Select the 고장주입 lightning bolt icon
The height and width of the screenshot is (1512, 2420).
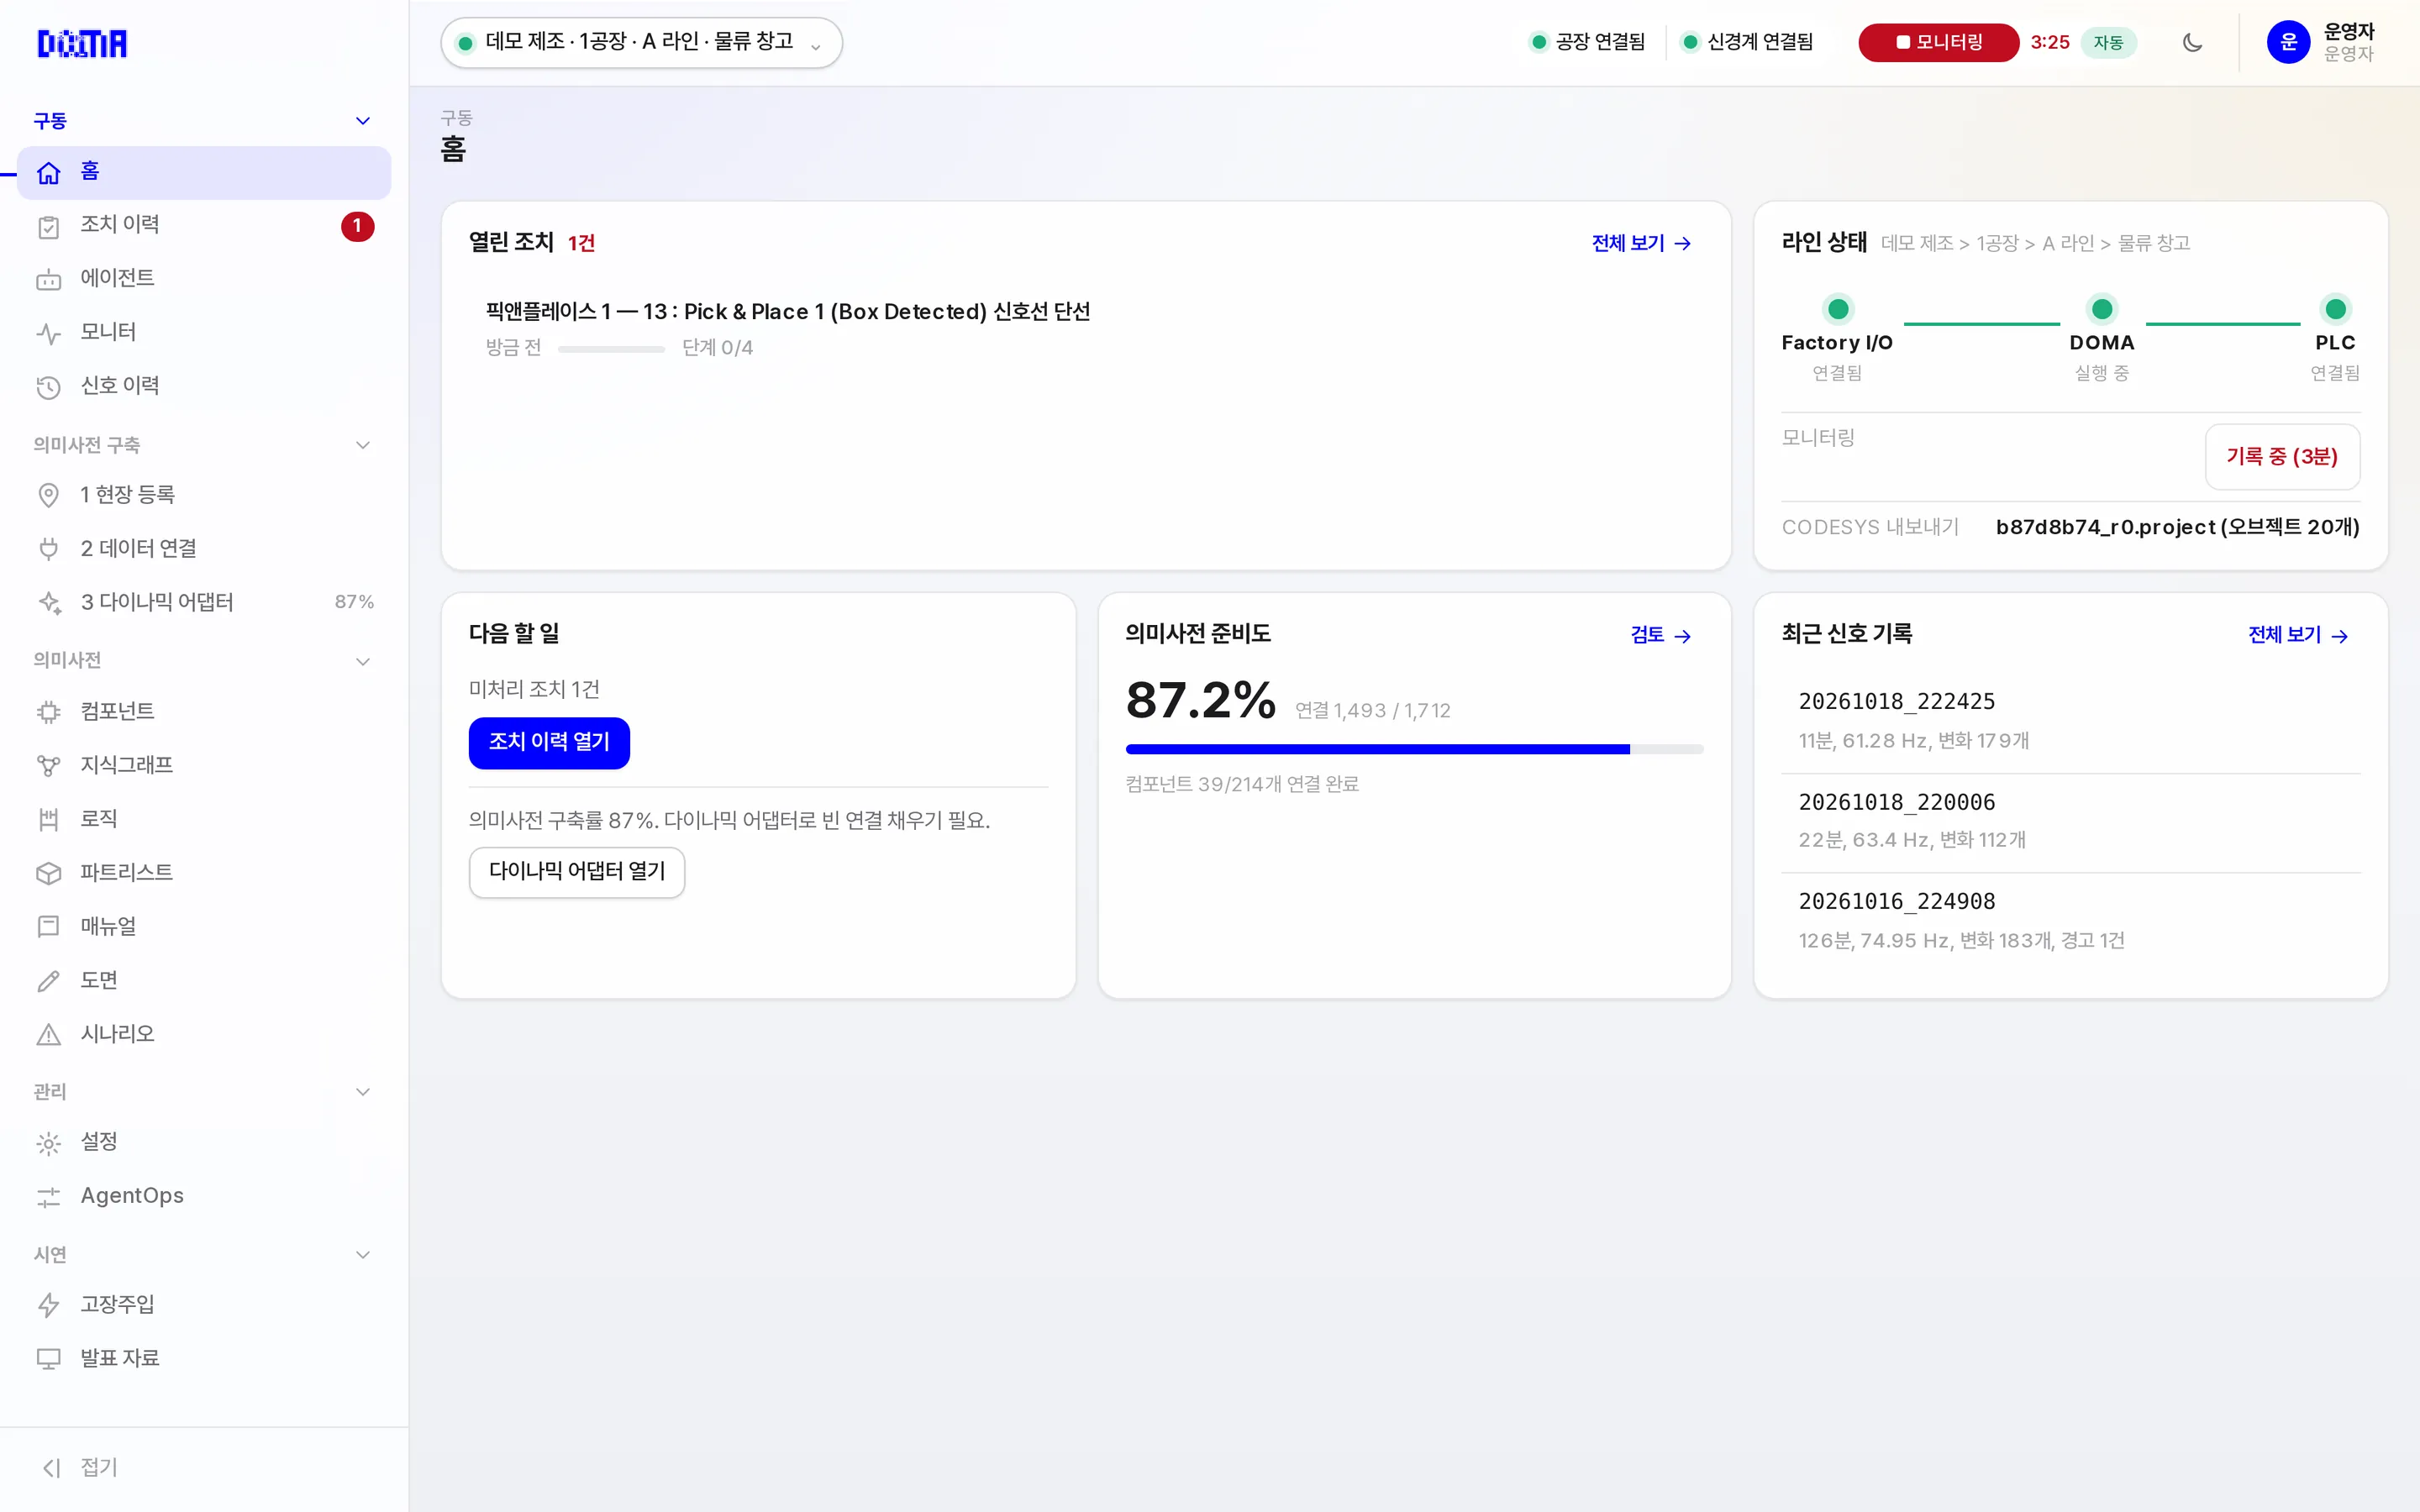(48, 1305)
